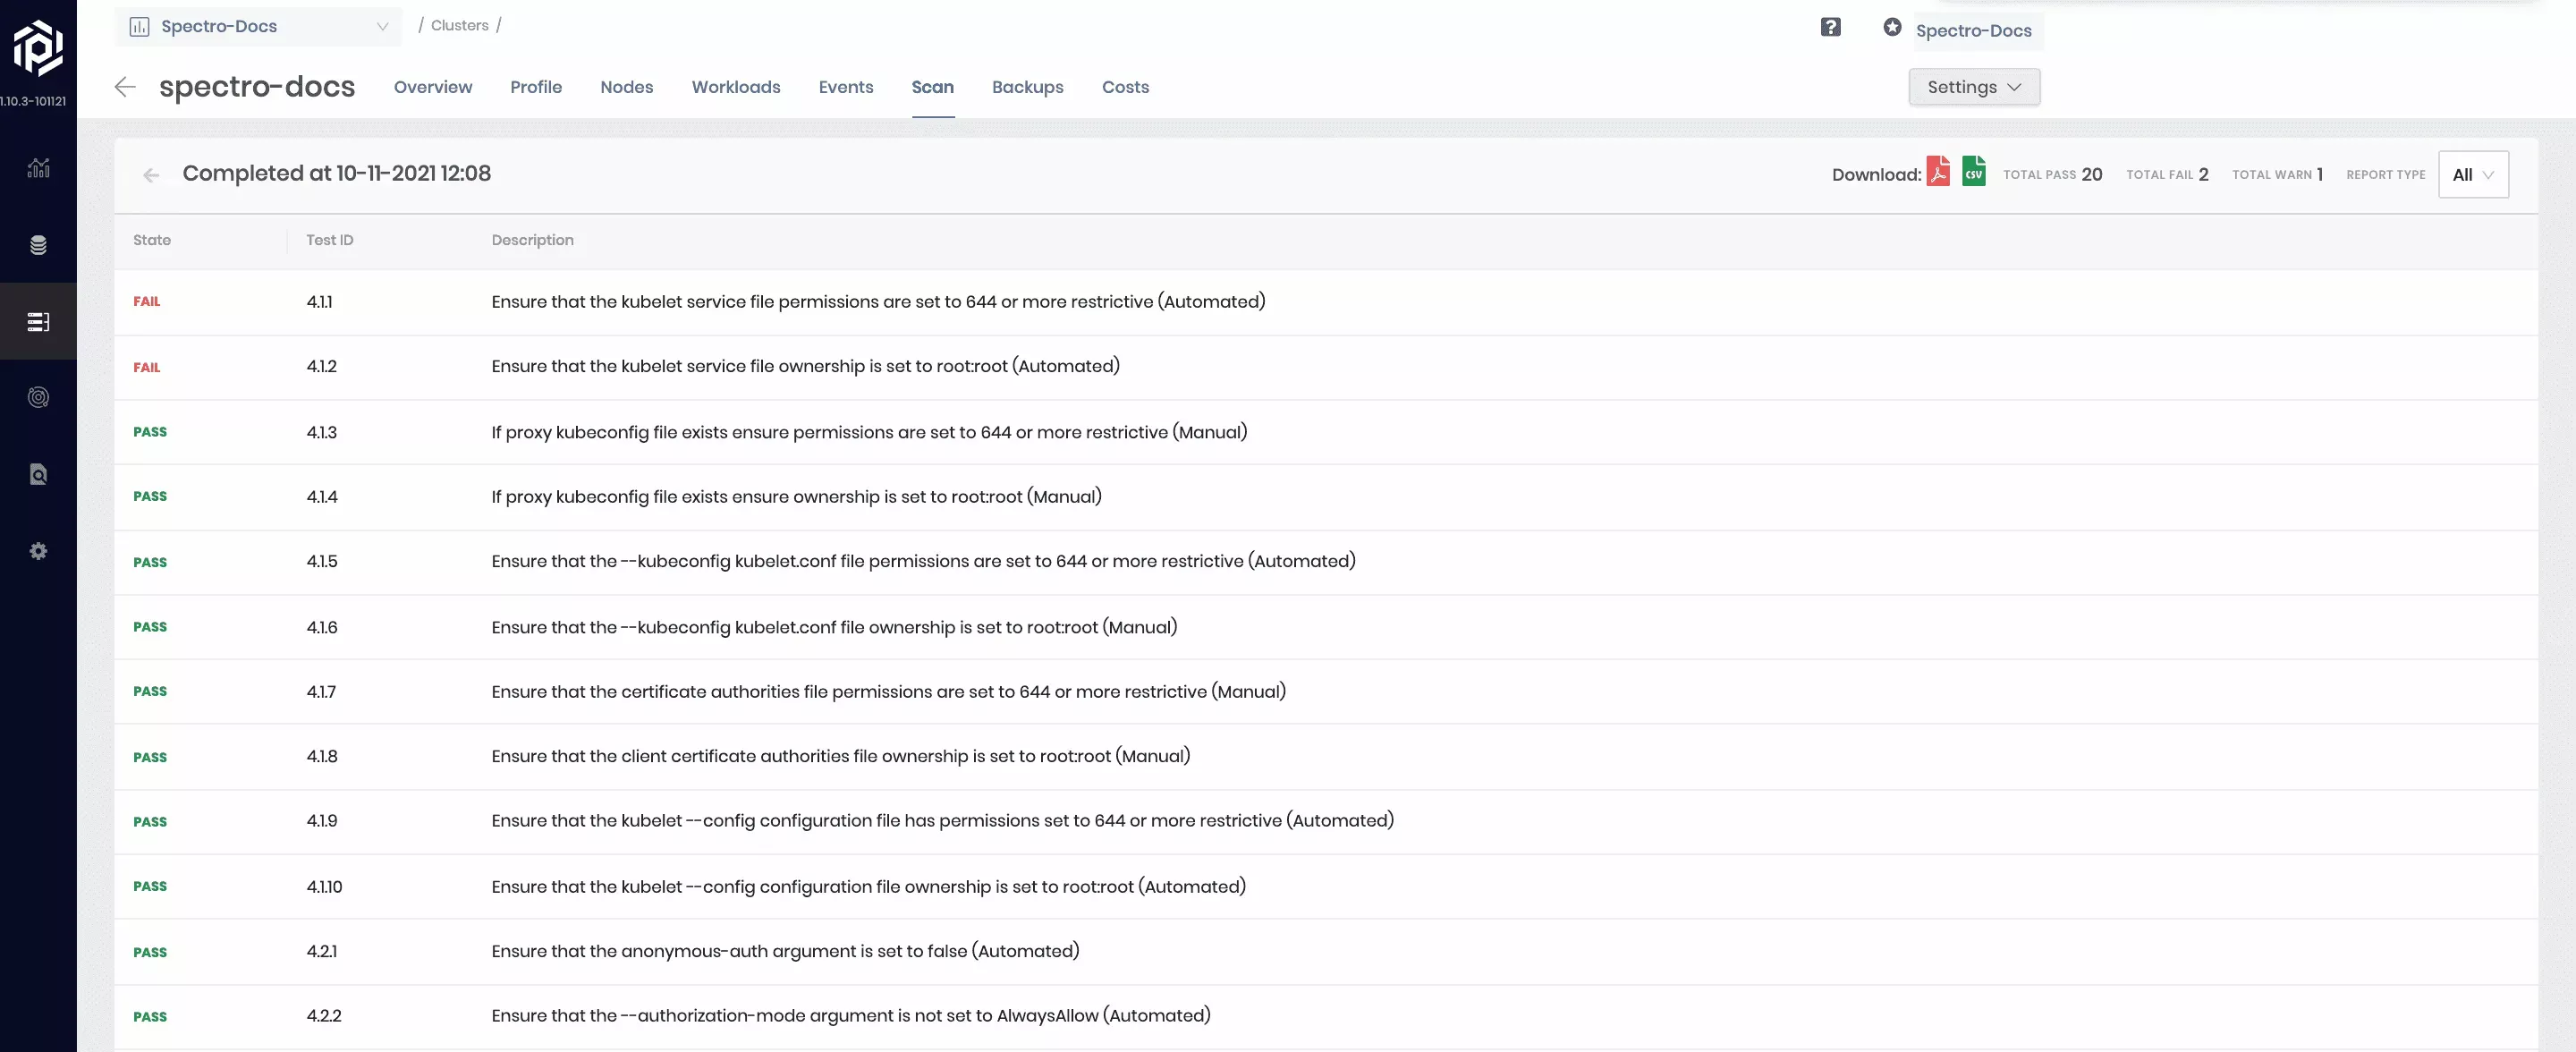Open the Nodes tab

point(626,87)
